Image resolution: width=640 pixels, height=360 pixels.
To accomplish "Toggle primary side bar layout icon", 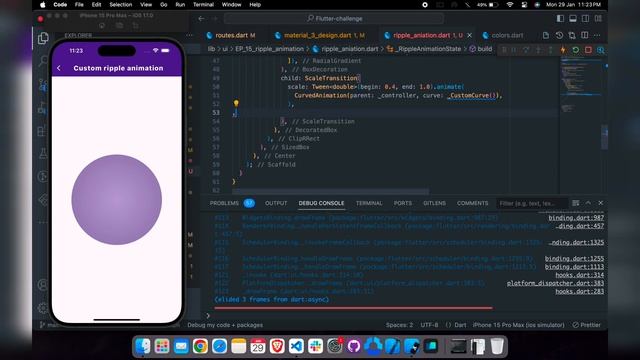I will pos(560,18).
